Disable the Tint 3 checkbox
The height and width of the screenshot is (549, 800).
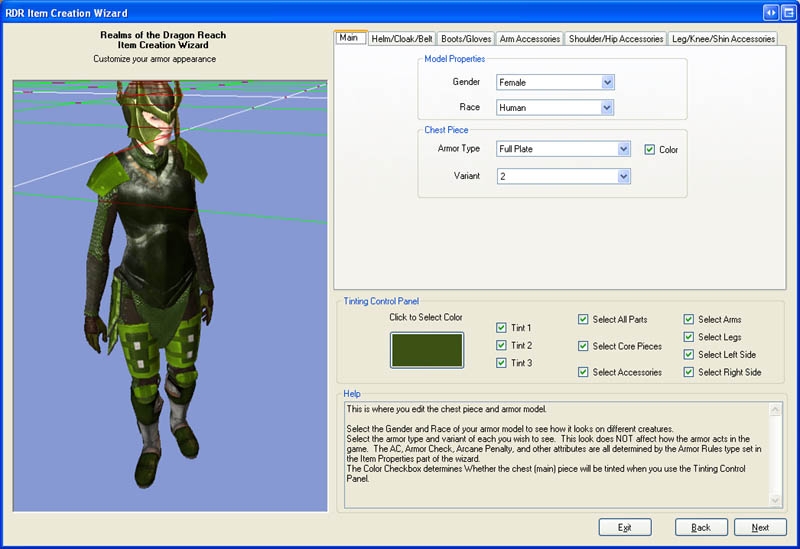pyautogui.click(x=502, y=363)
